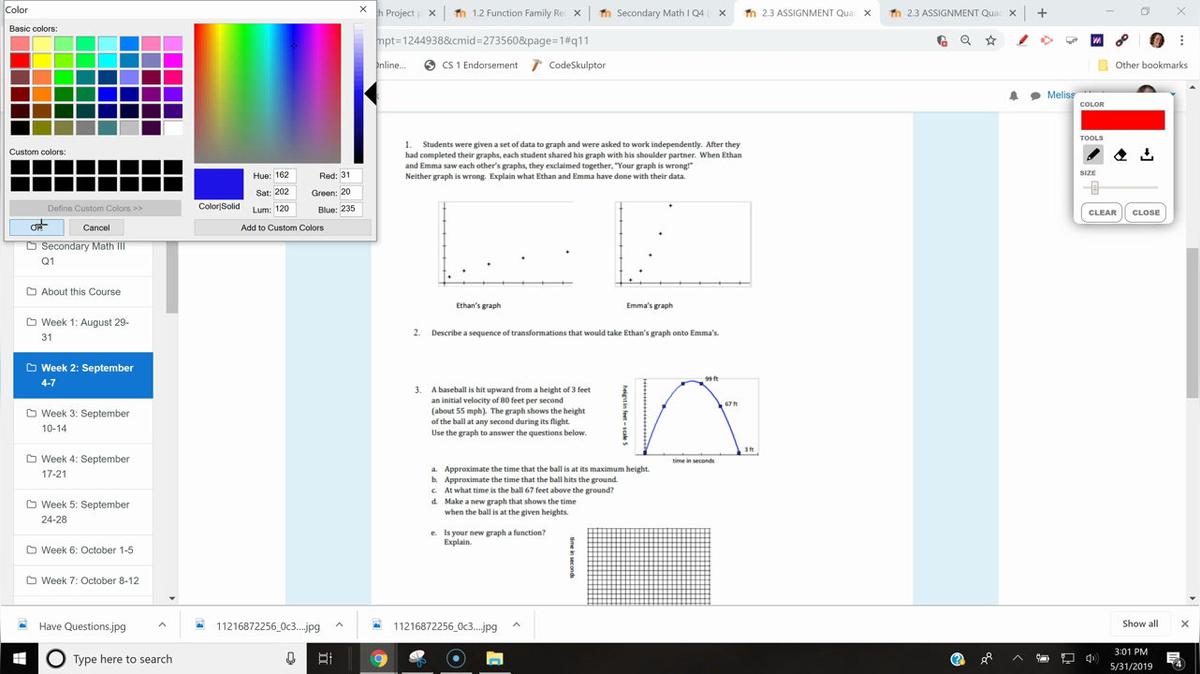This screenshot has height=674, width=1200.
Task: Open the messages chat bubble icon
Action: (x=1033, y=95)
